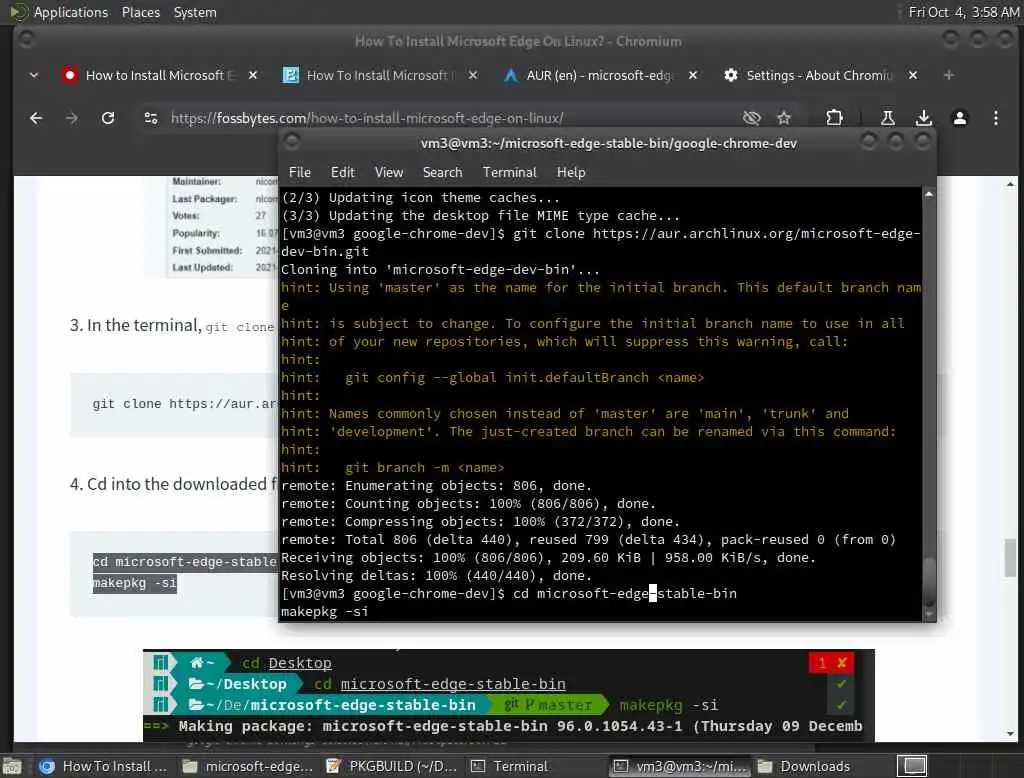Click the workspace switcher in the panel
The image size is (1024, 778).
[x=914, y=766]
